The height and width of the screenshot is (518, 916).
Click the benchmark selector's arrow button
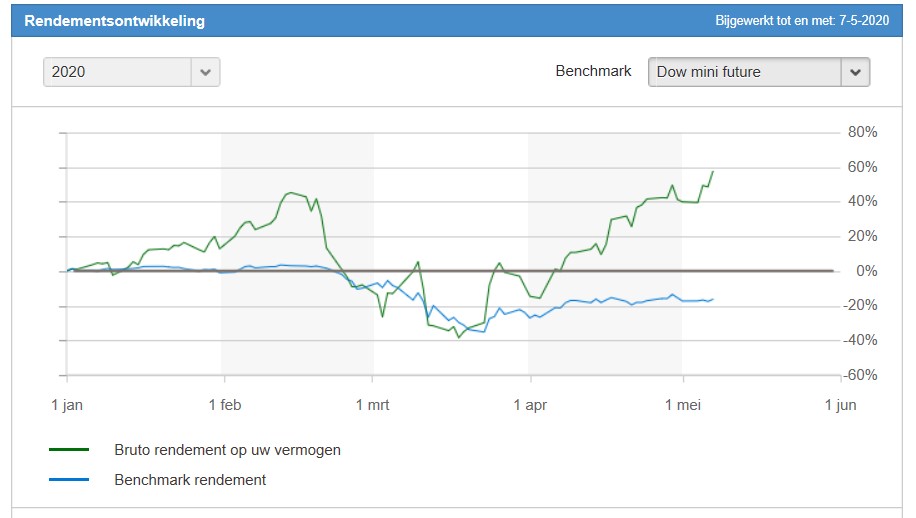pos(855,72)
